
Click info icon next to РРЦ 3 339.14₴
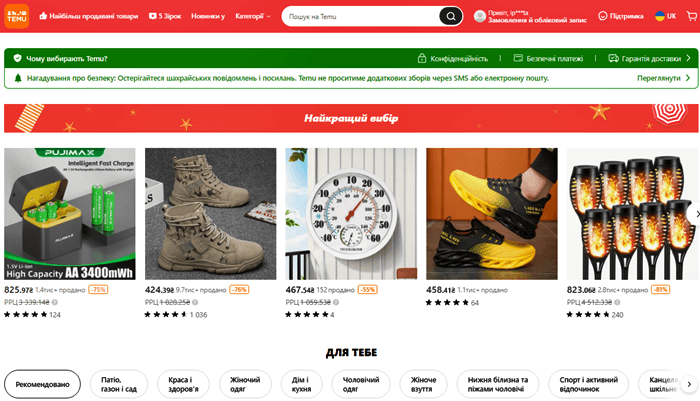coord(54,302)
